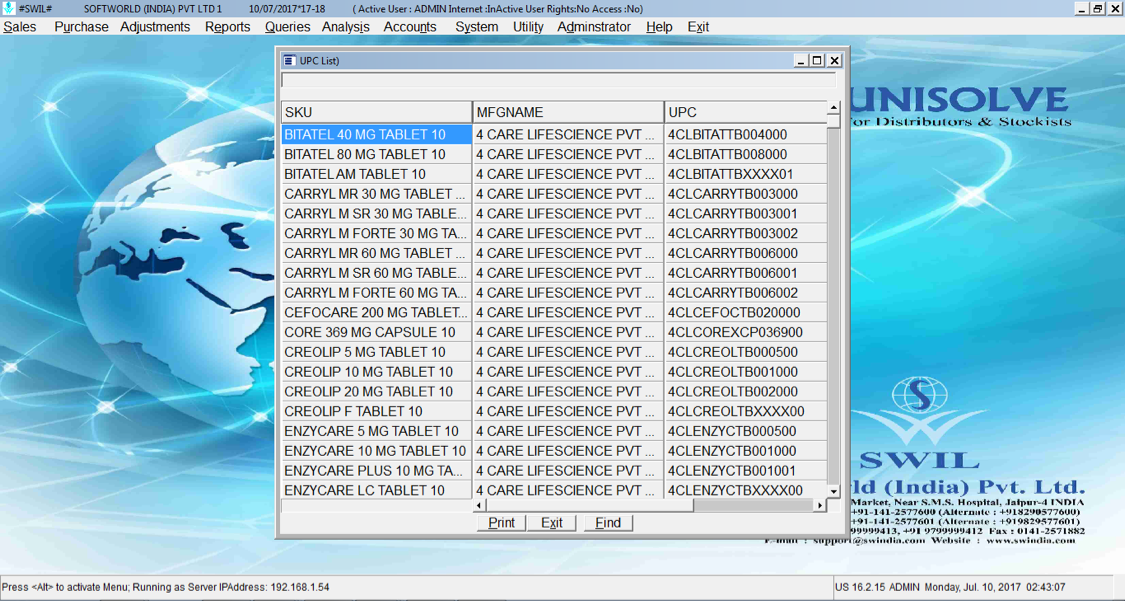This screenshot has width=1125, height=601.
Task: Open the Sales menu
Action: [x=19, y=27]
